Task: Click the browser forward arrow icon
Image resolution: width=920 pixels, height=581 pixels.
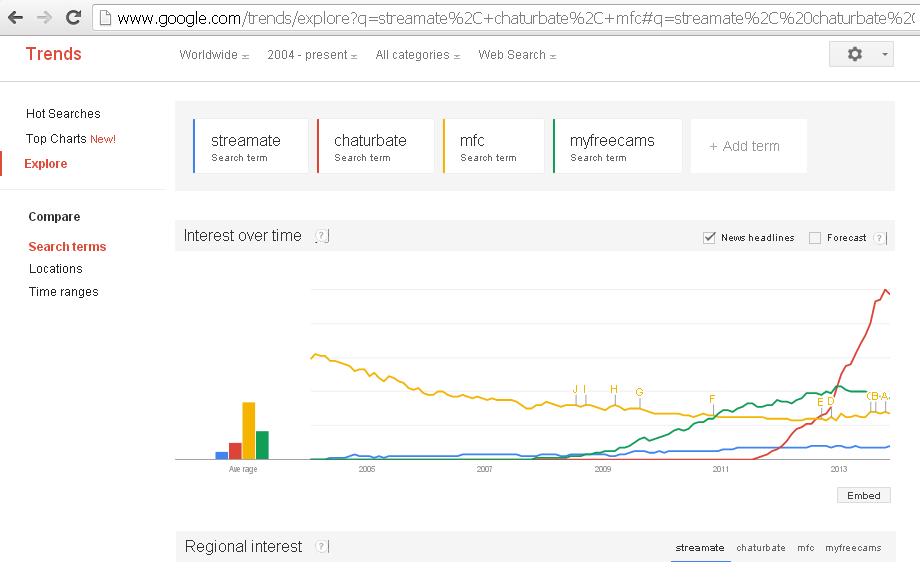Action: pos(45,18)
